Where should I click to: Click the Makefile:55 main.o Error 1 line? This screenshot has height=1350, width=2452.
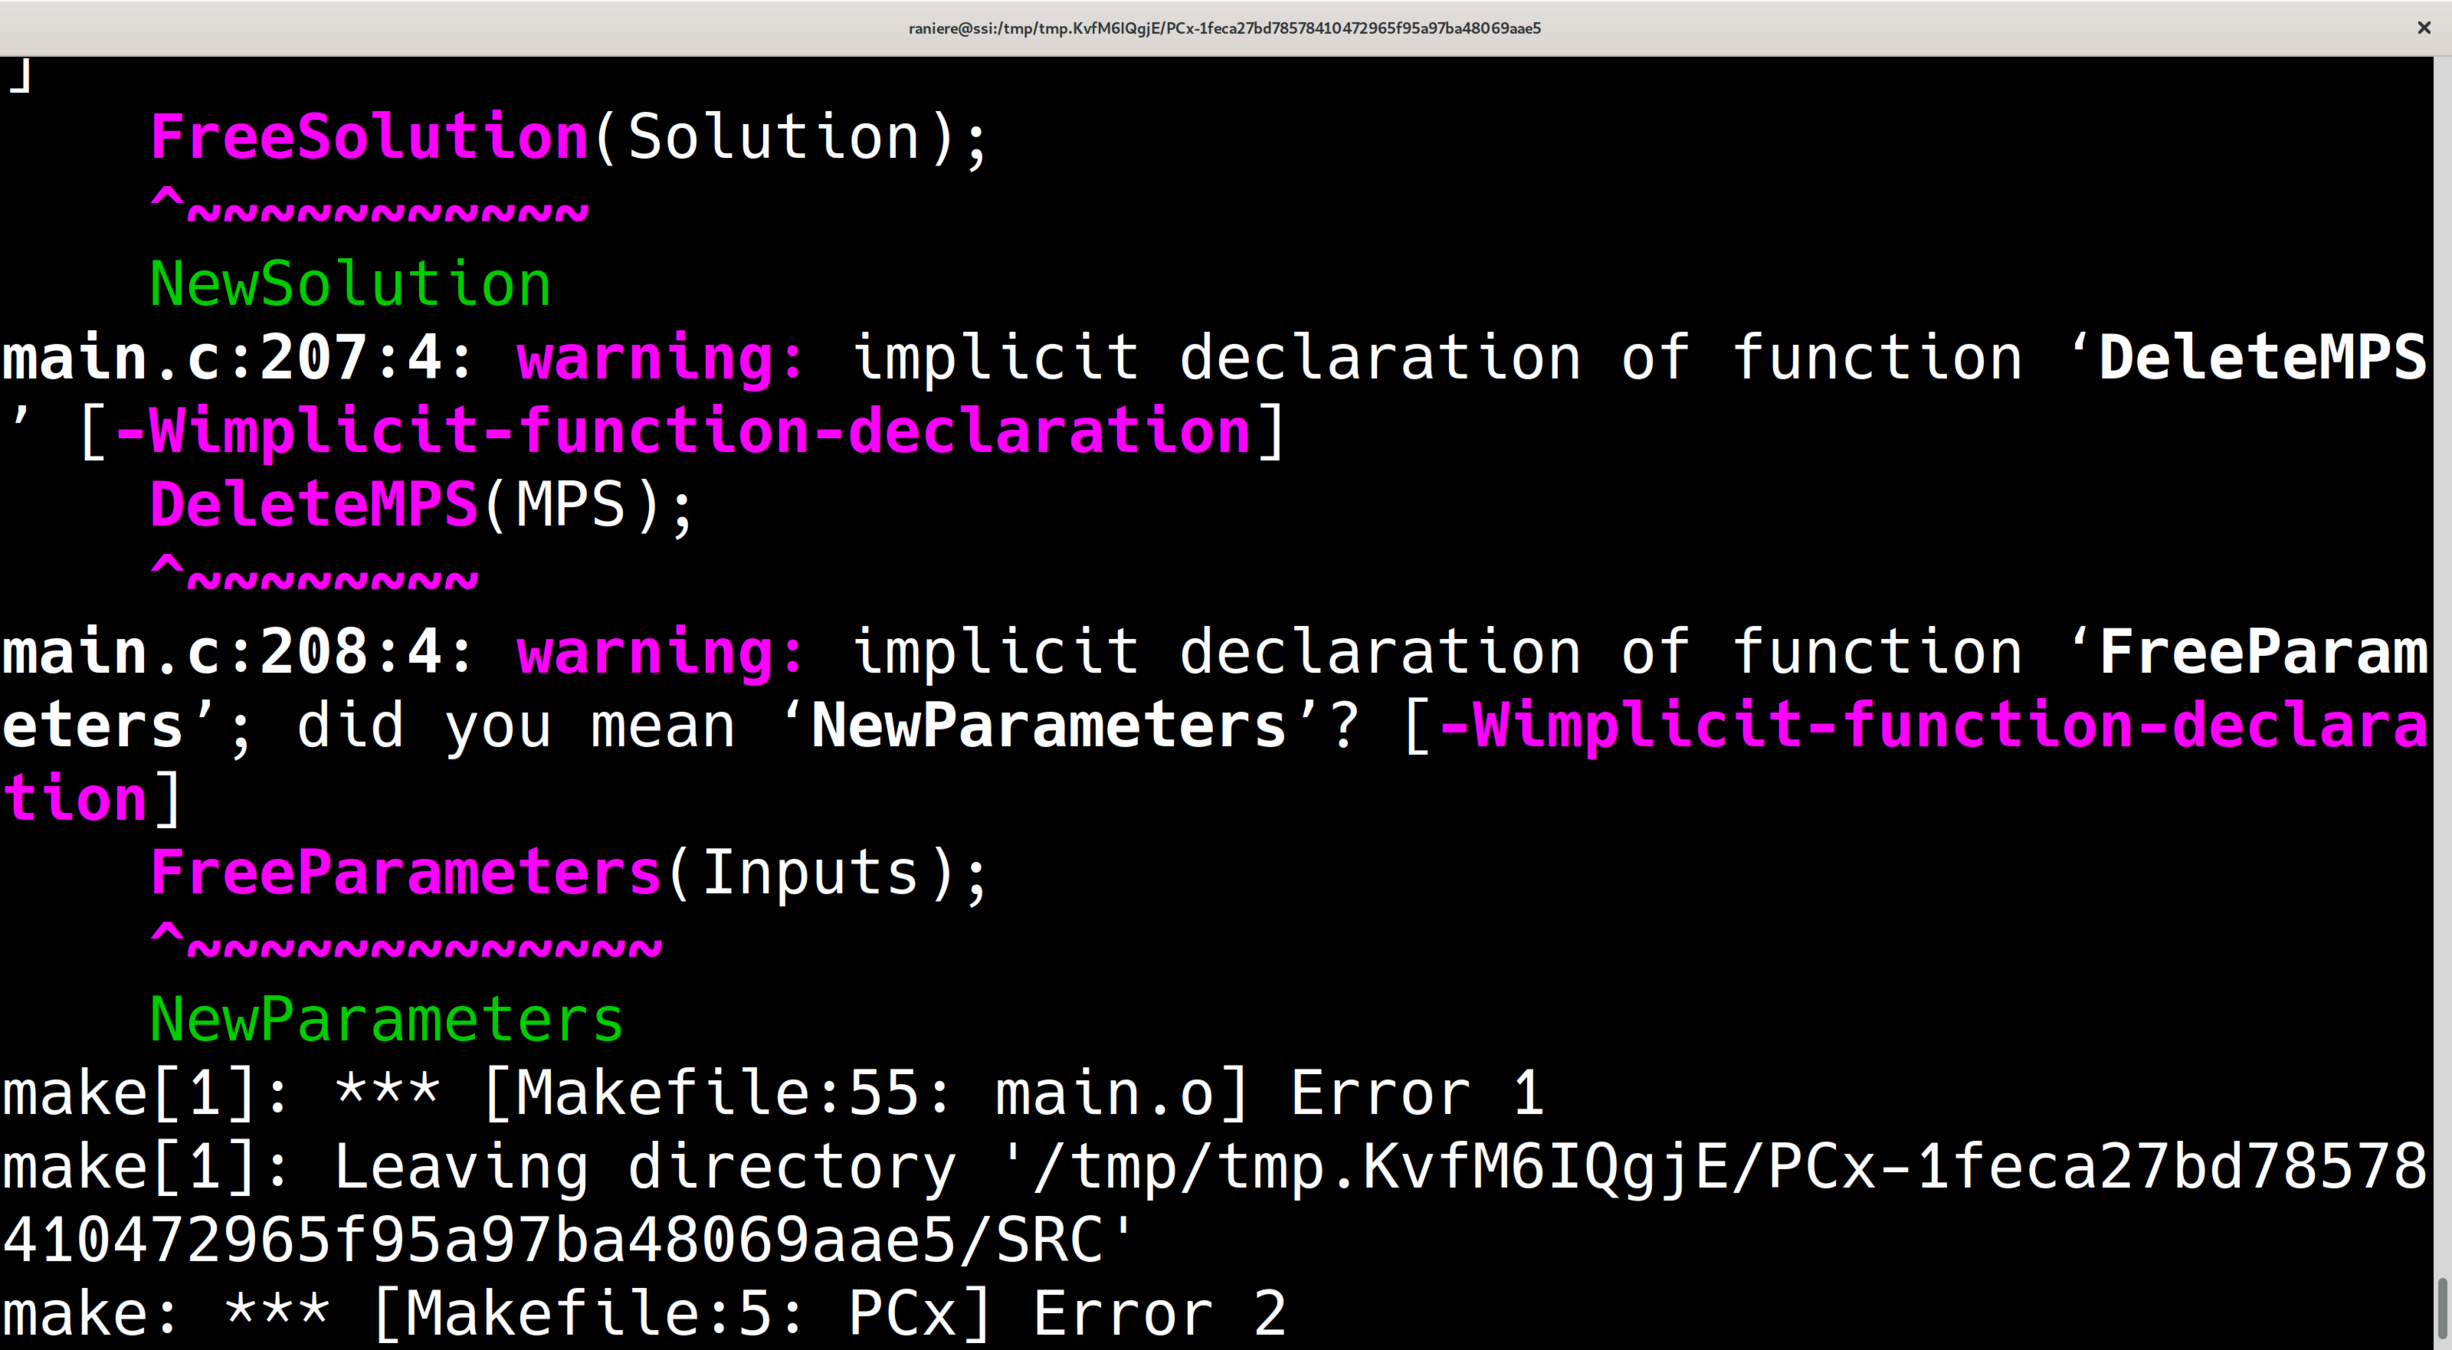pos(772,1093)
